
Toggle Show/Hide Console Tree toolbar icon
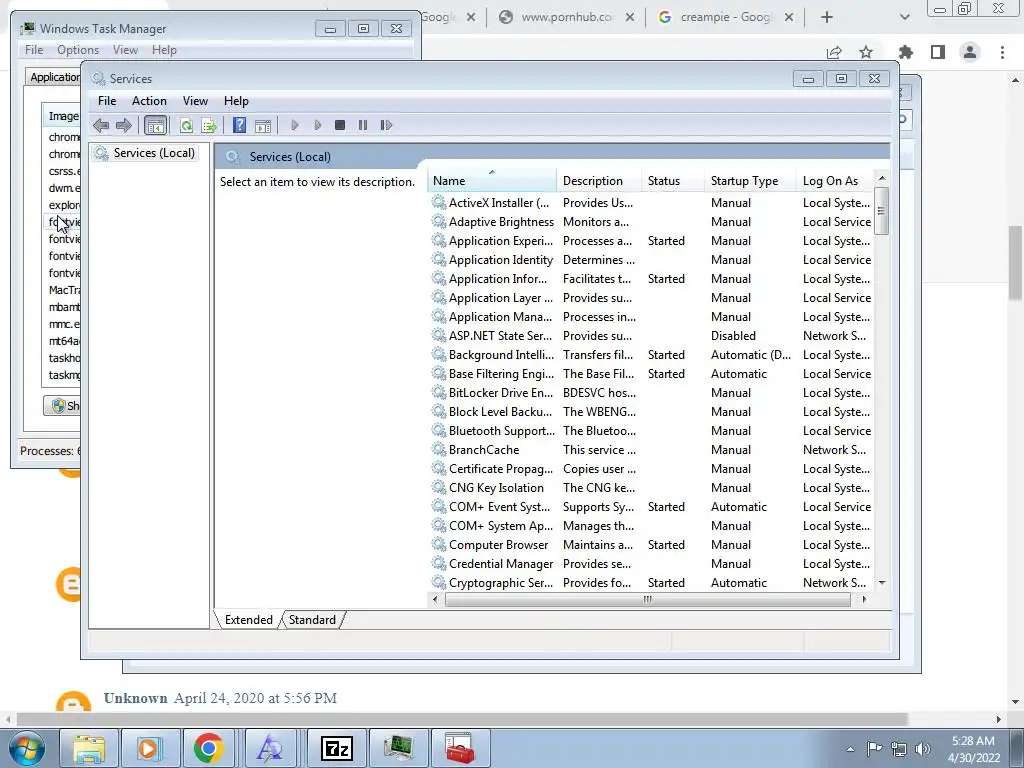point(155,125)
